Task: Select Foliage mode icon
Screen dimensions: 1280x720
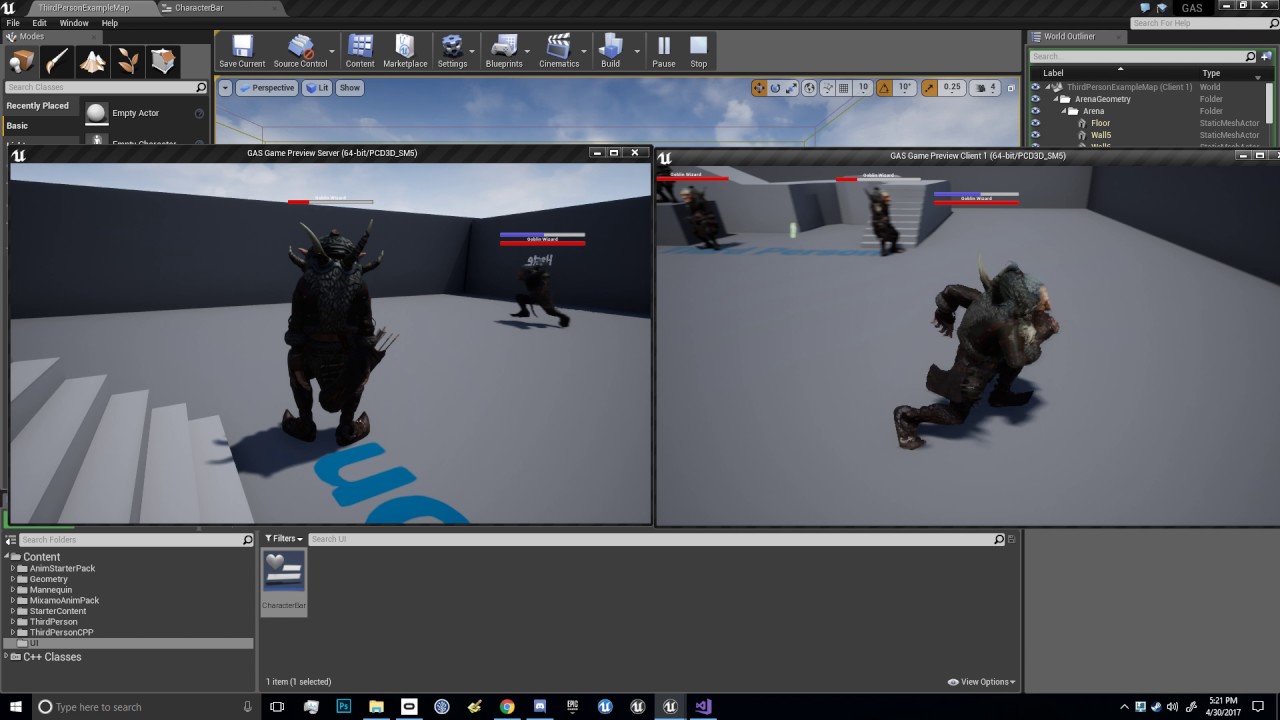Action: pyautogui.click(x=128, y=62)
